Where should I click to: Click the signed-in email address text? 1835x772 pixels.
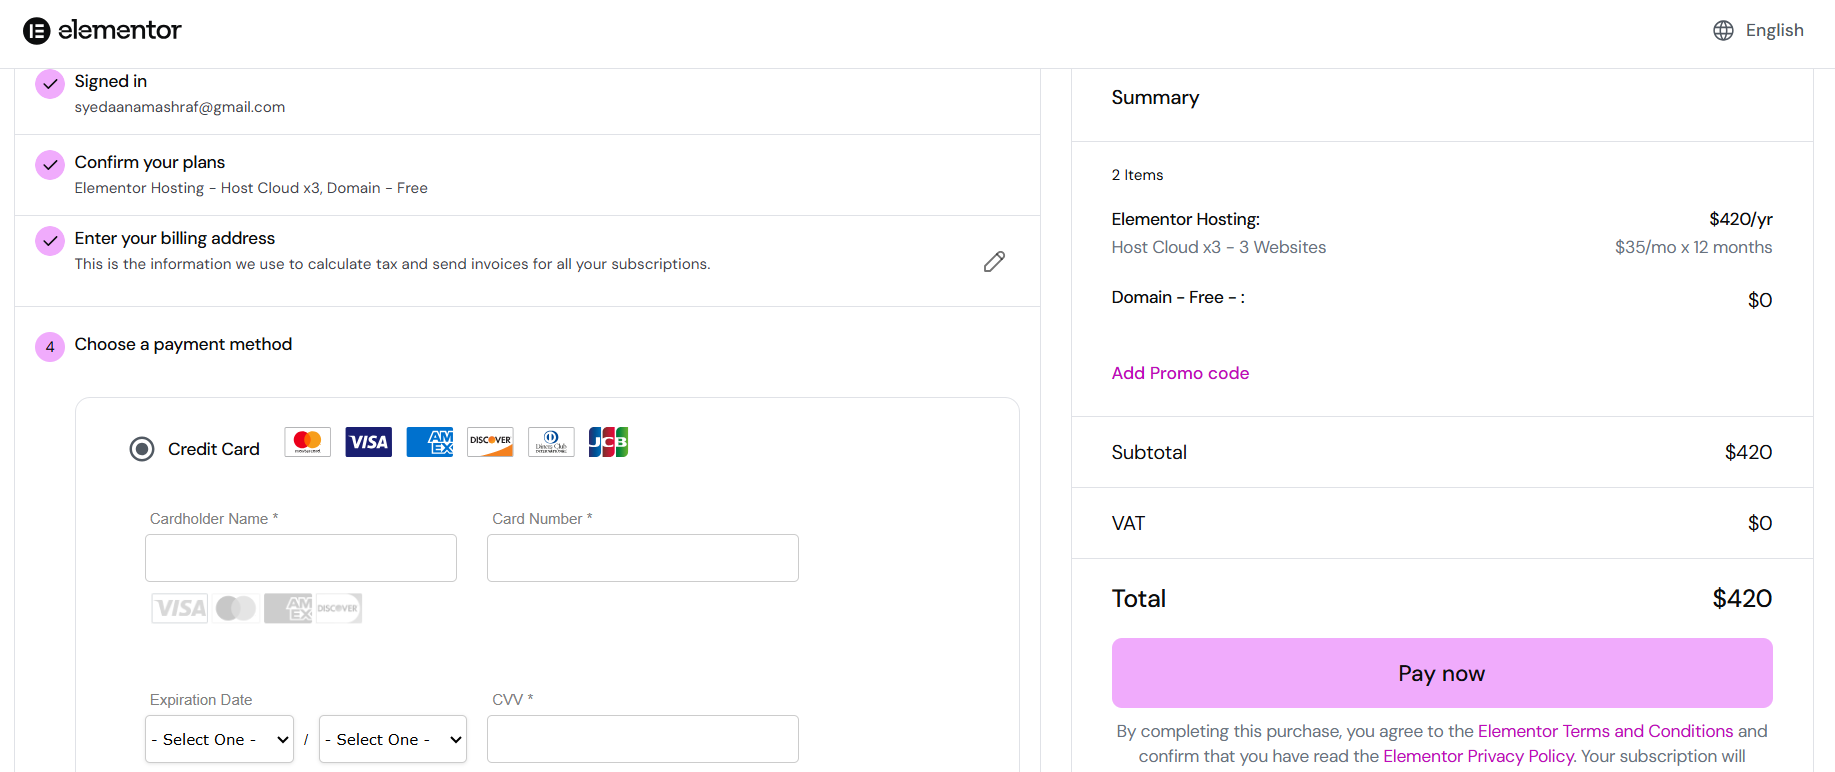pyautogui.click(x=180, y=107)
